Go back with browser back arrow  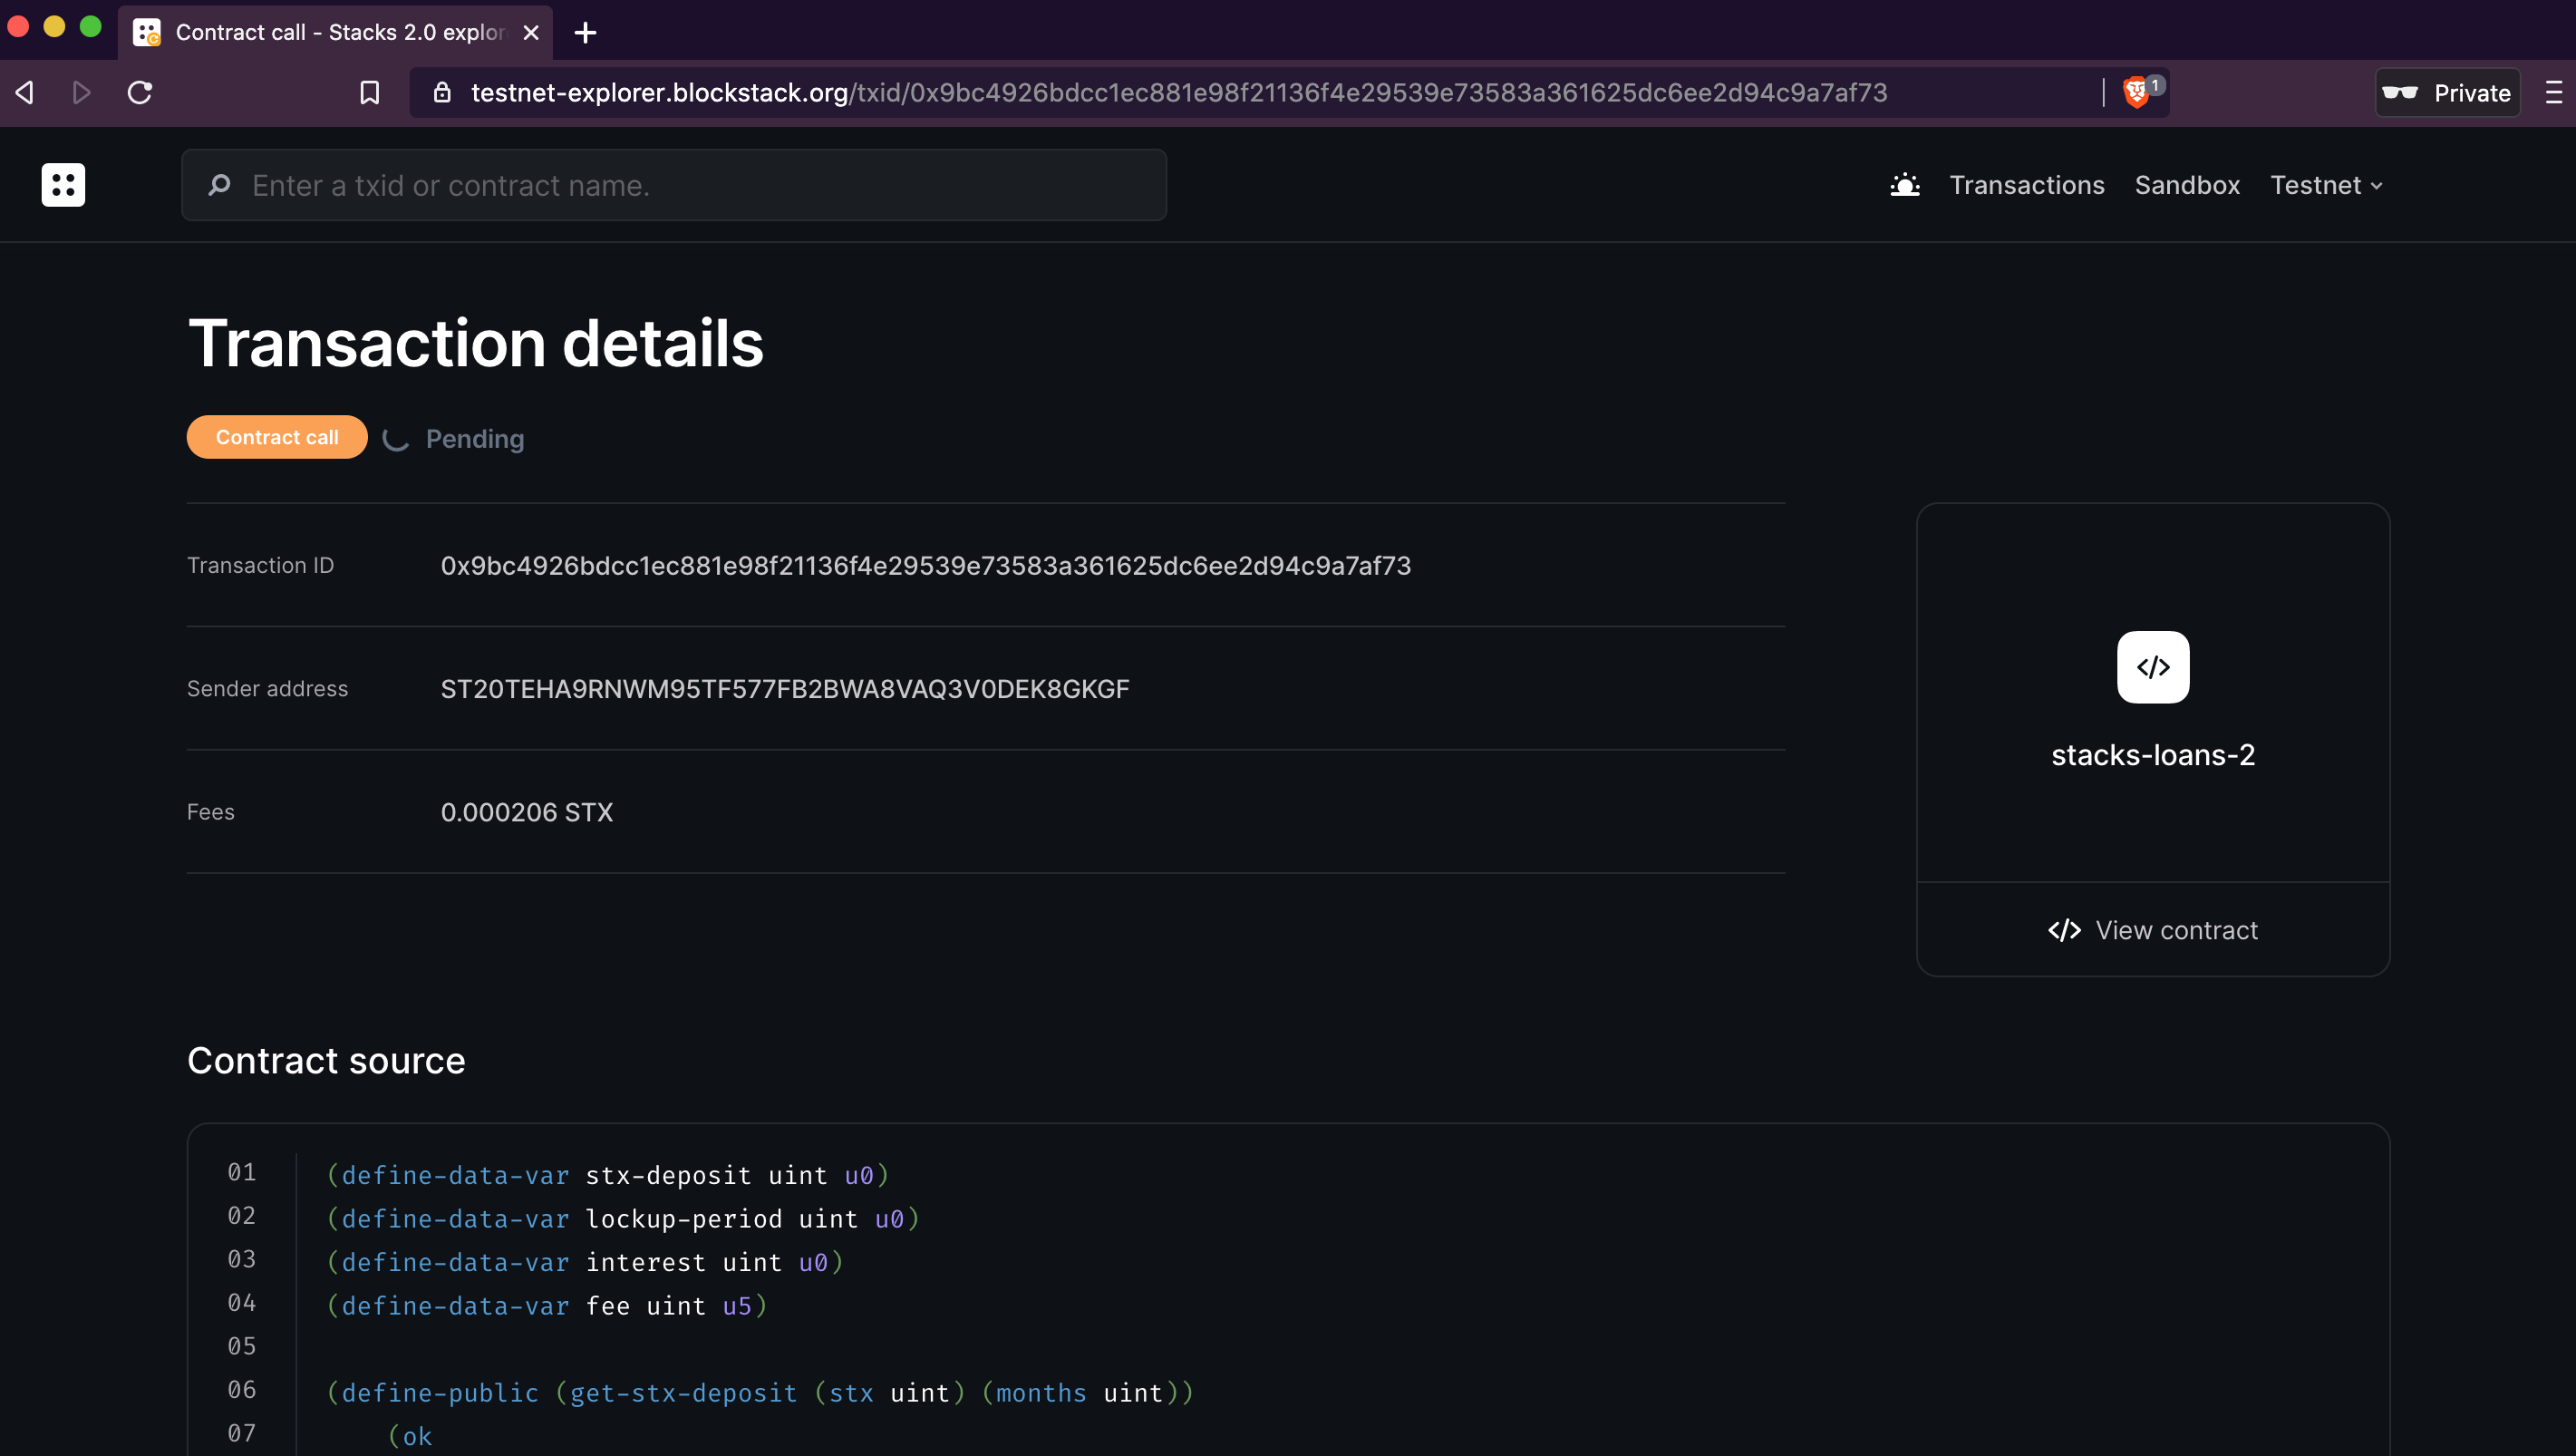coord(26,93)
